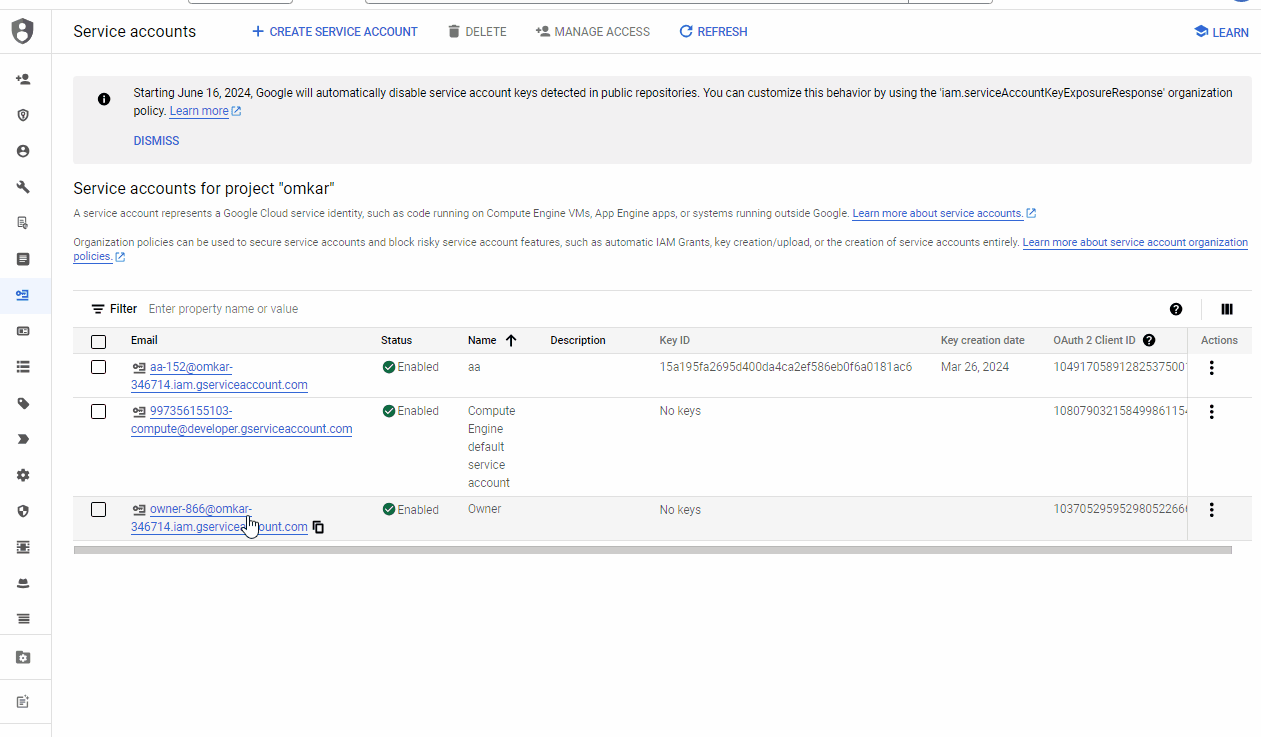1261x737 pixels.
Task: Click the document-with-gear sidebar icon
Action: point(23,223)
